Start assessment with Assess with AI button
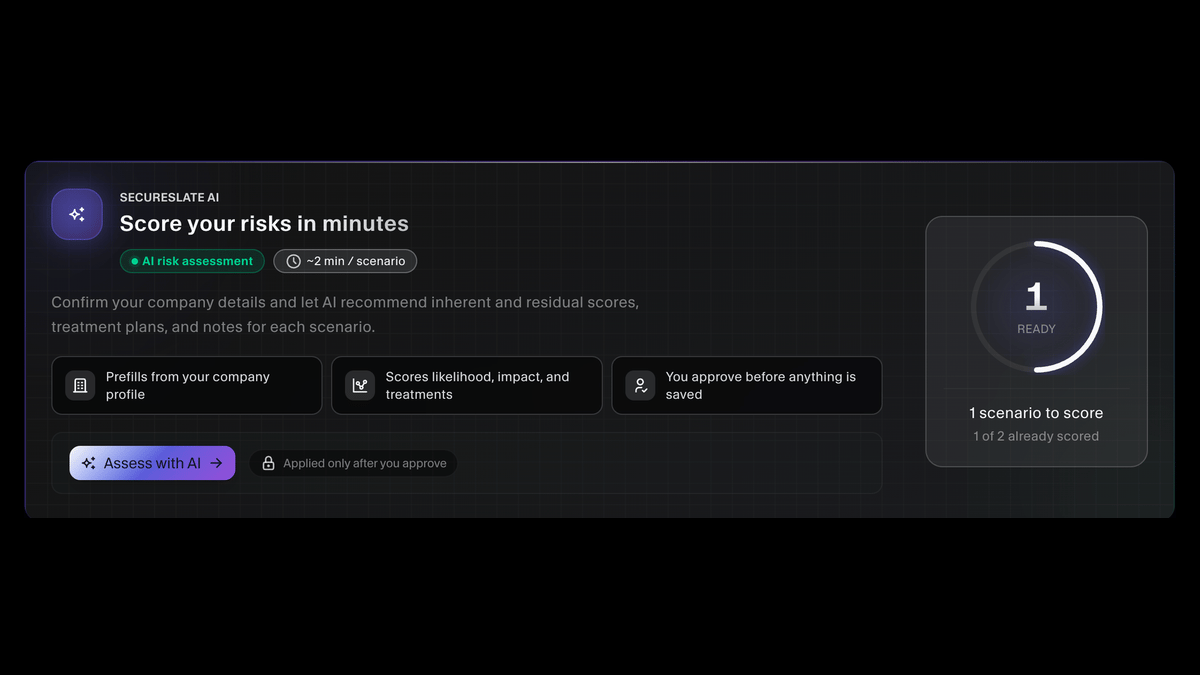1200x675 pixels. [152, 463]
